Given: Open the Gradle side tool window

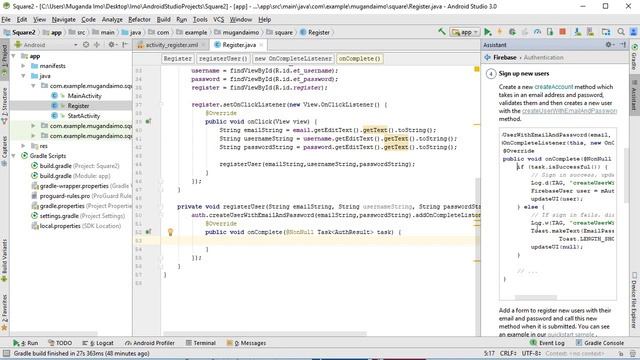Looking at the screenshot, I should point(635,56).
